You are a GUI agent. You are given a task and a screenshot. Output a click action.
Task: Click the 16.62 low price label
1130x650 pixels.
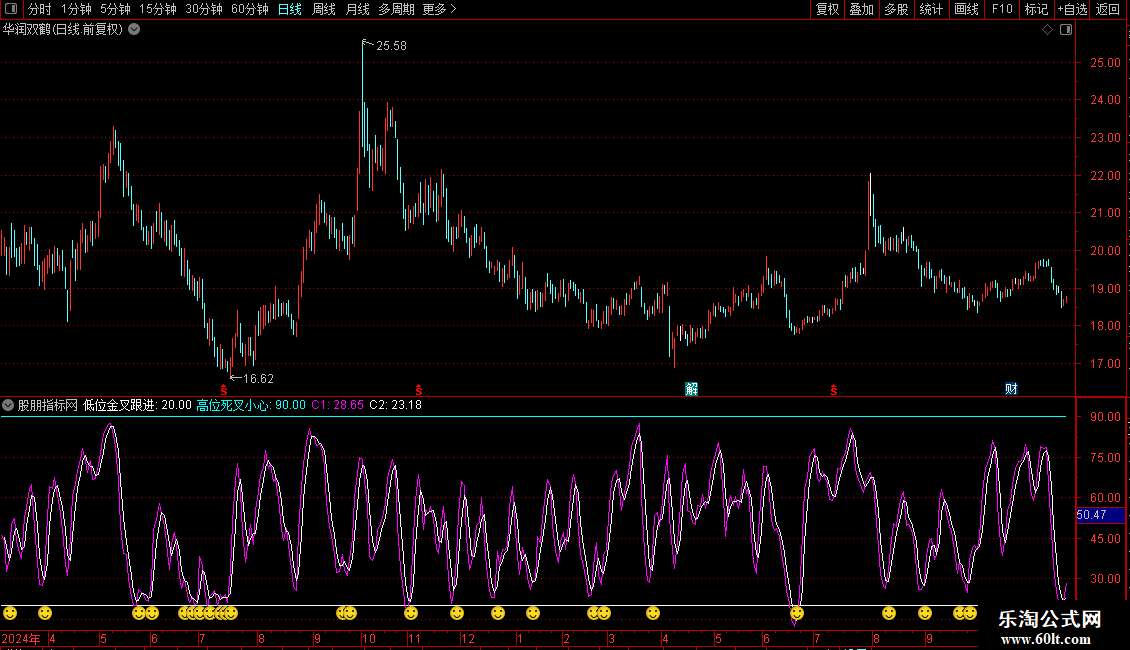(x=258, y=379)
